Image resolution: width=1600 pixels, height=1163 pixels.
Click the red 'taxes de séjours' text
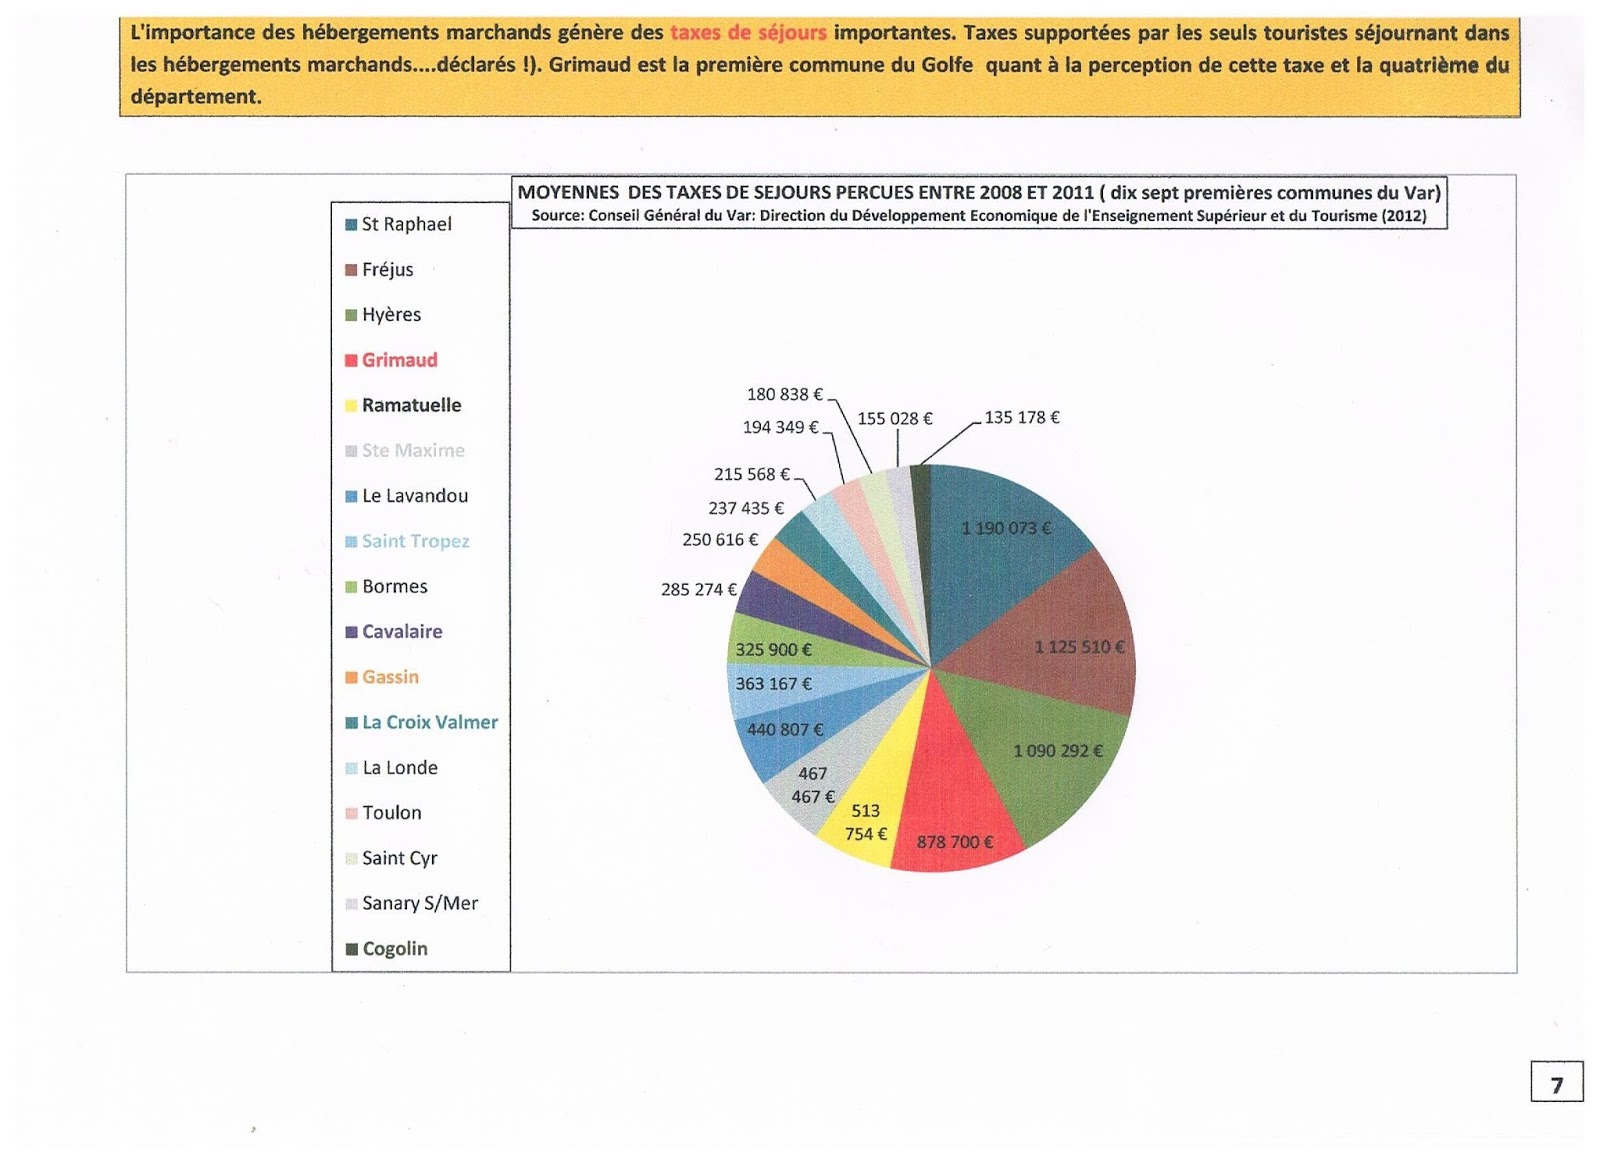[748, 32]
